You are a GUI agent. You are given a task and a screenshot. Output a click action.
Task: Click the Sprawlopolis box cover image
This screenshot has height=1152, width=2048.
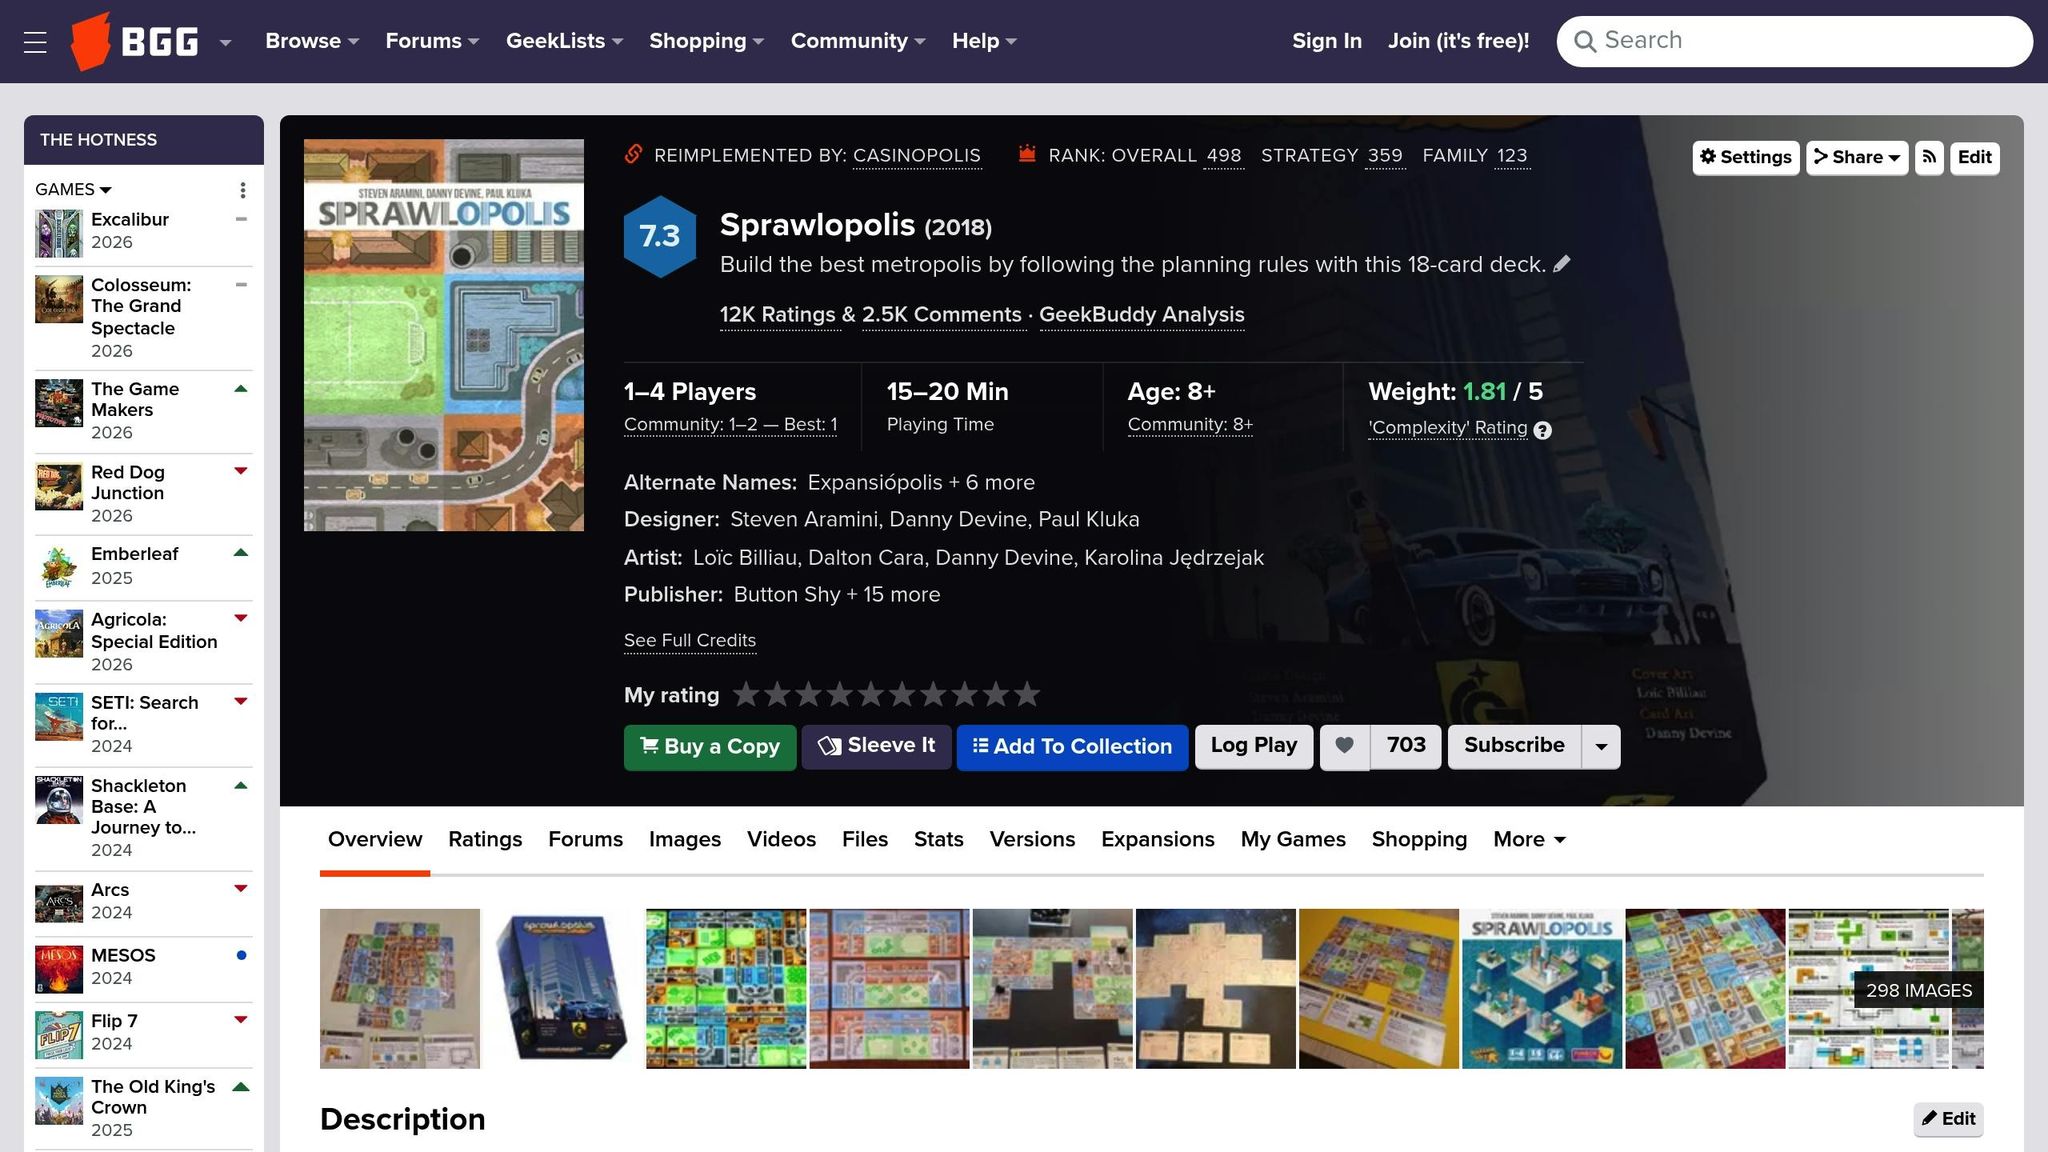pos(444,335)
